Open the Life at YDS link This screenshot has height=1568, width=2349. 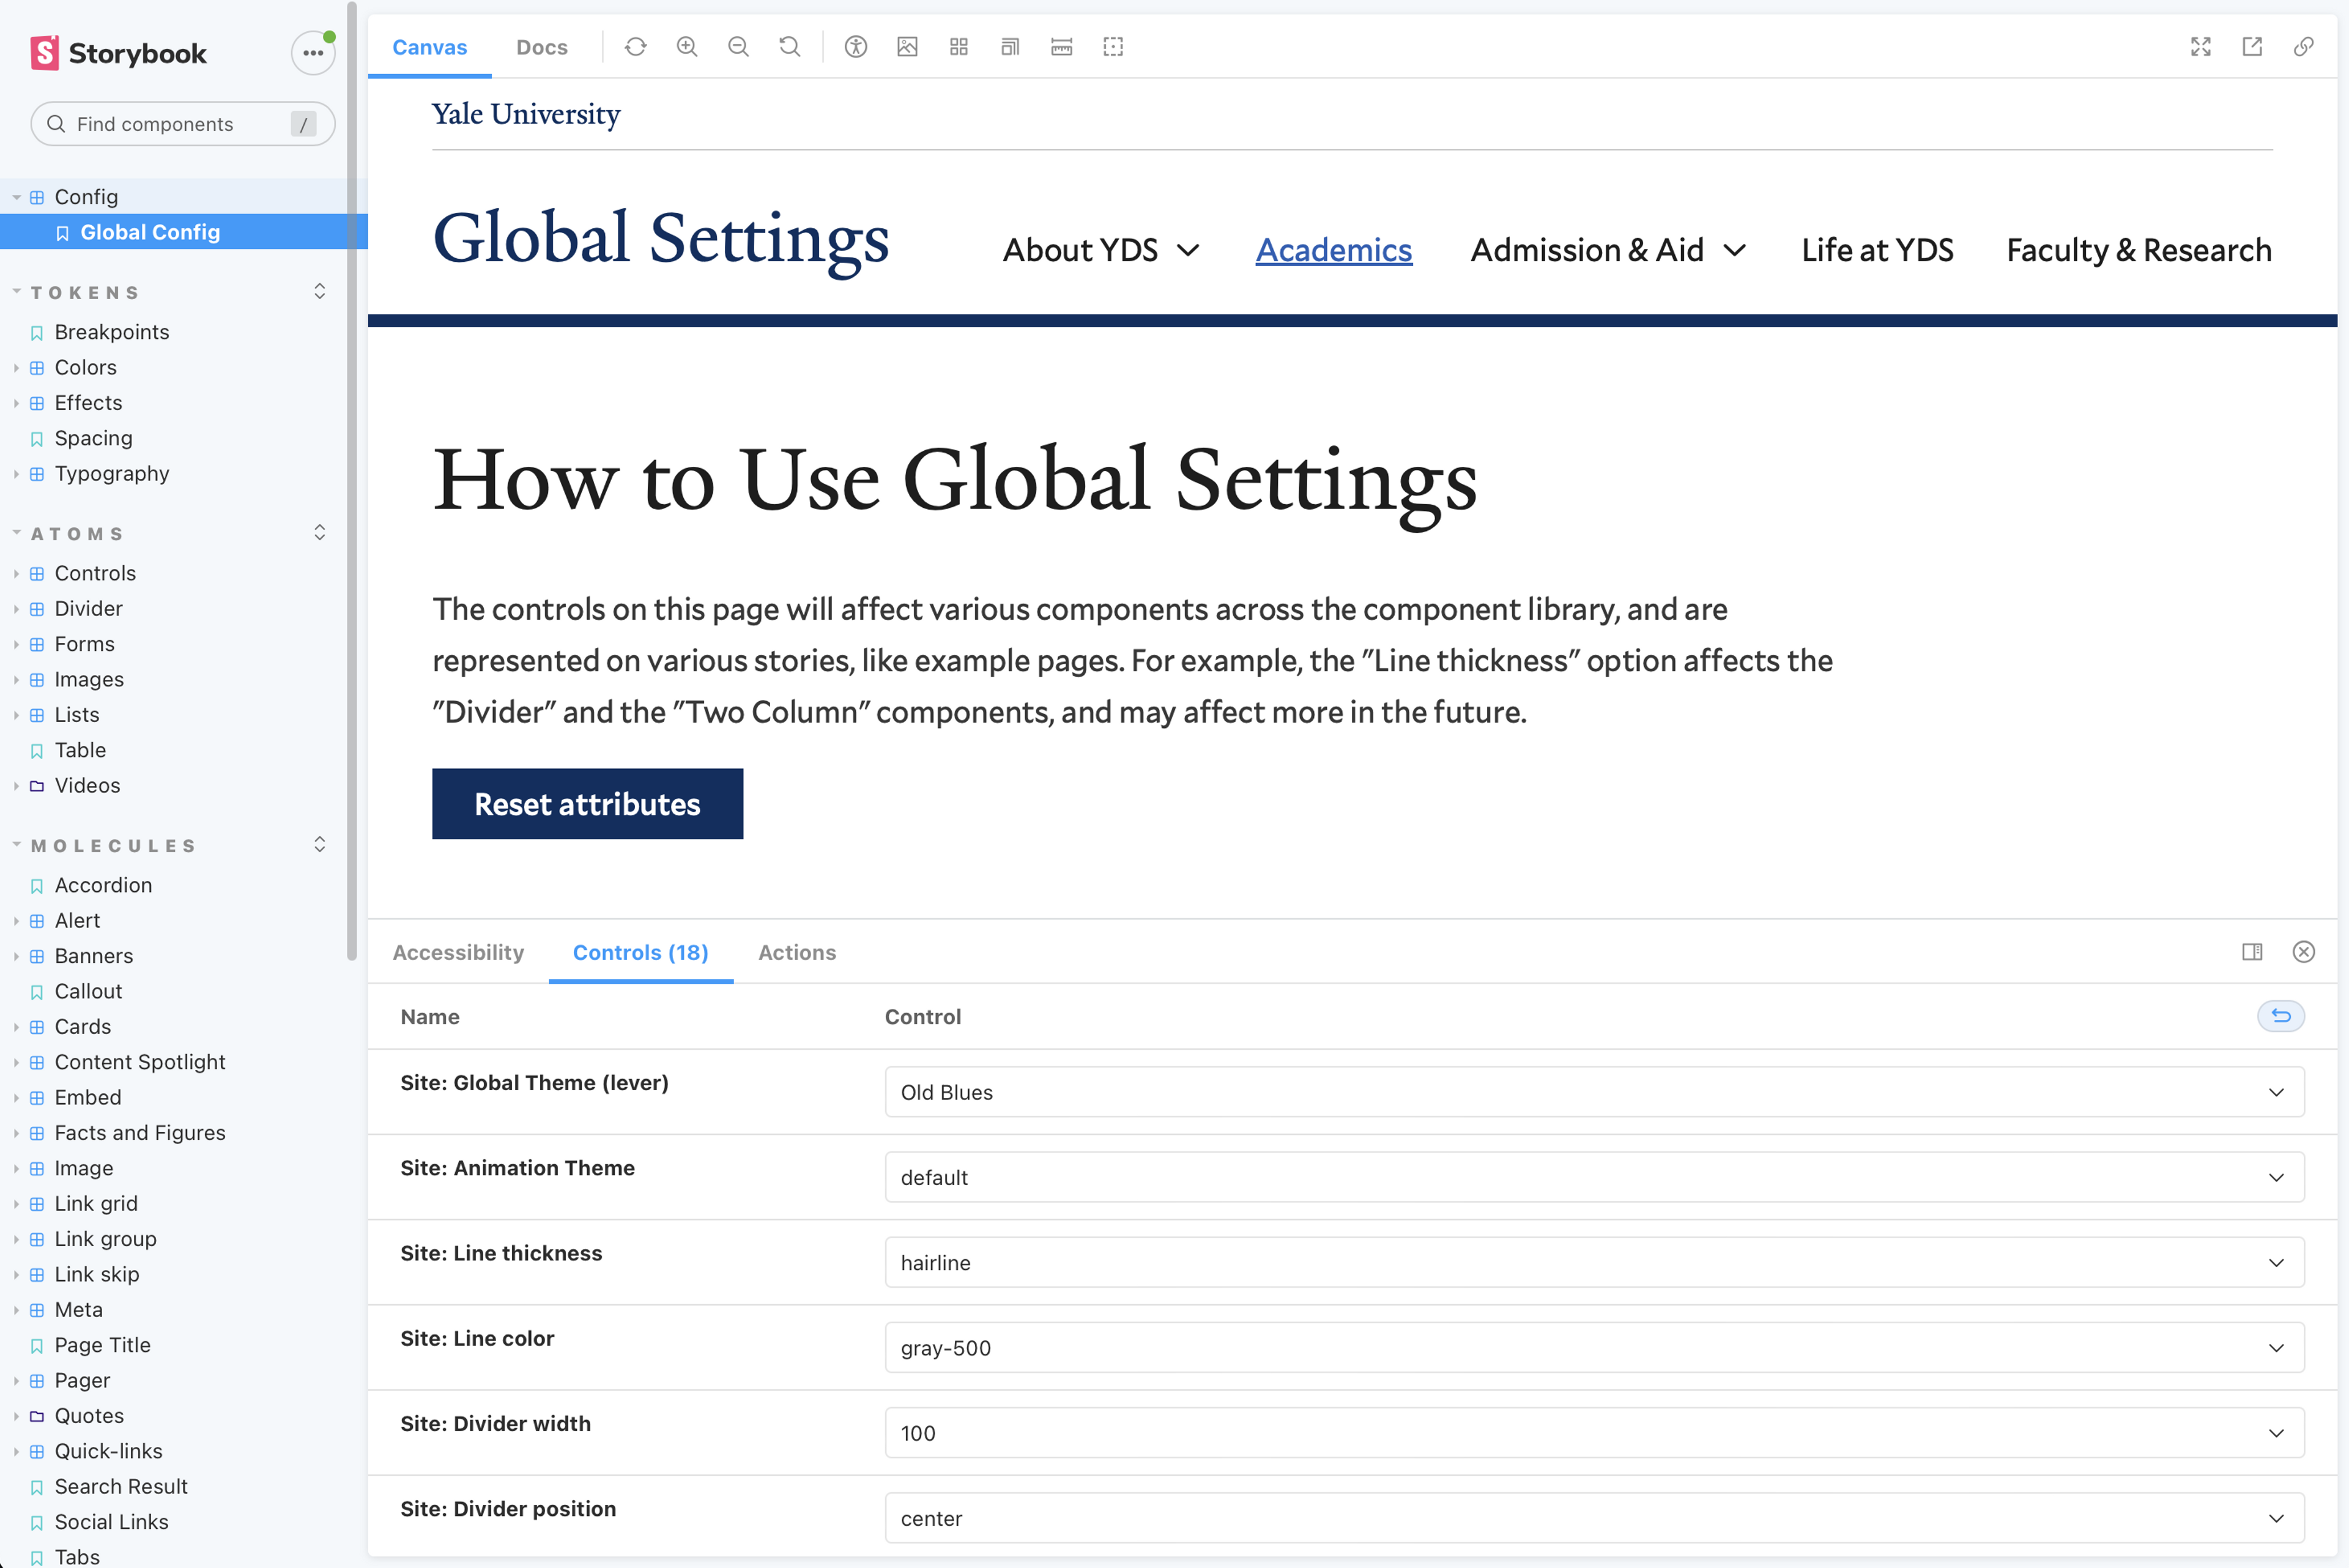[1877, 250]
